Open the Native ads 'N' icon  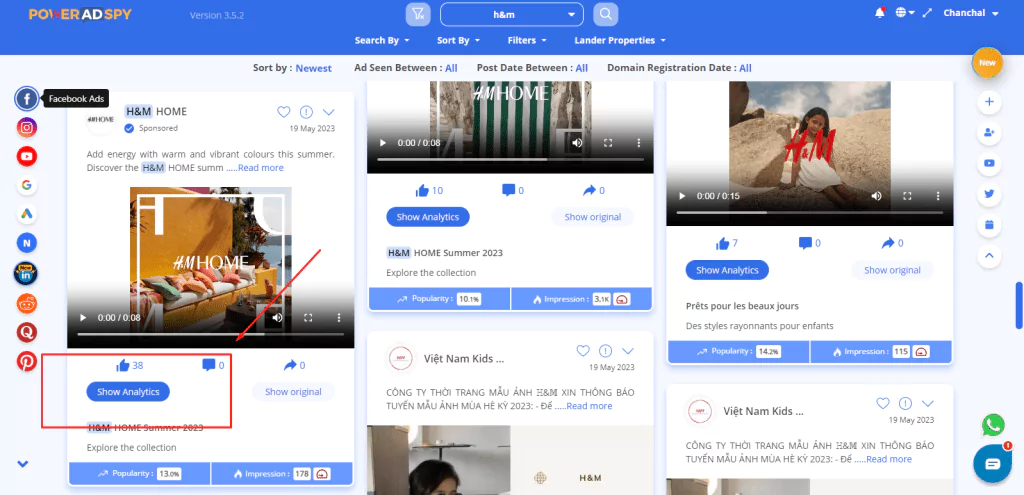pos(27,244)
